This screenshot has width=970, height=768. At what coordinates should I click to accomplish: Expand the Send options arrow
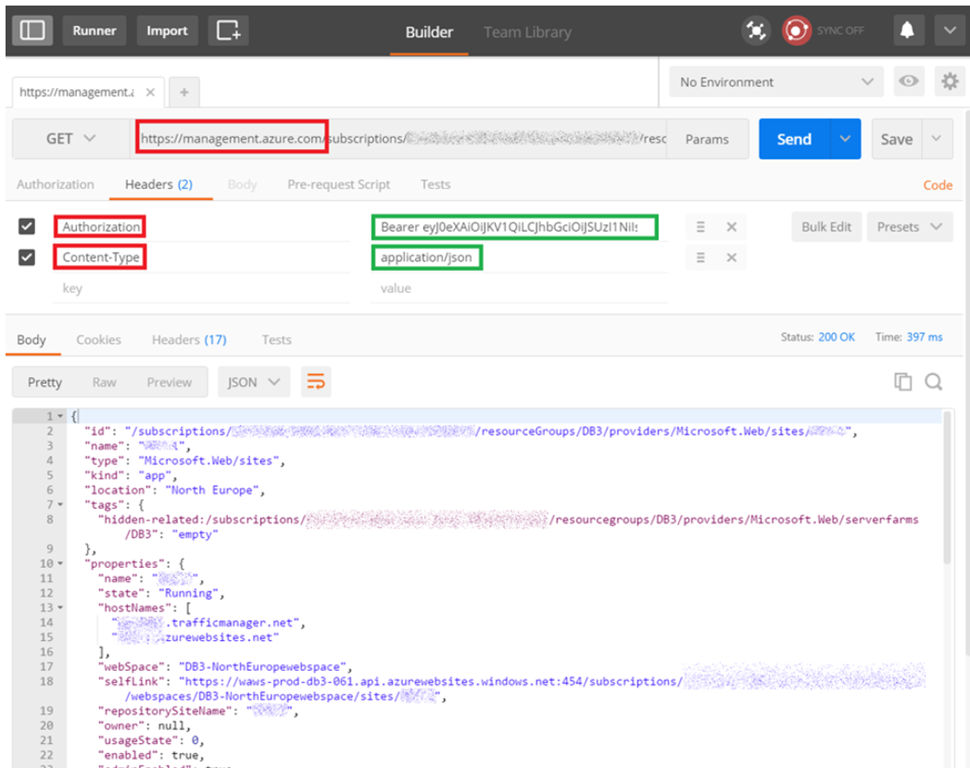tap(845, 139)
